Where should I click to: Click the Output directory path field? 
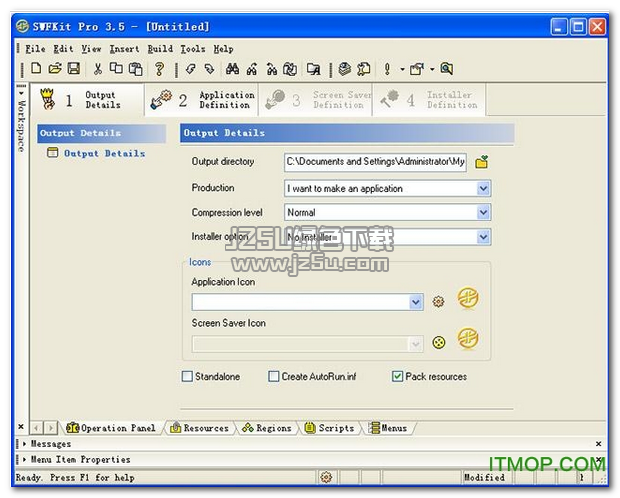tap(375, 162)
